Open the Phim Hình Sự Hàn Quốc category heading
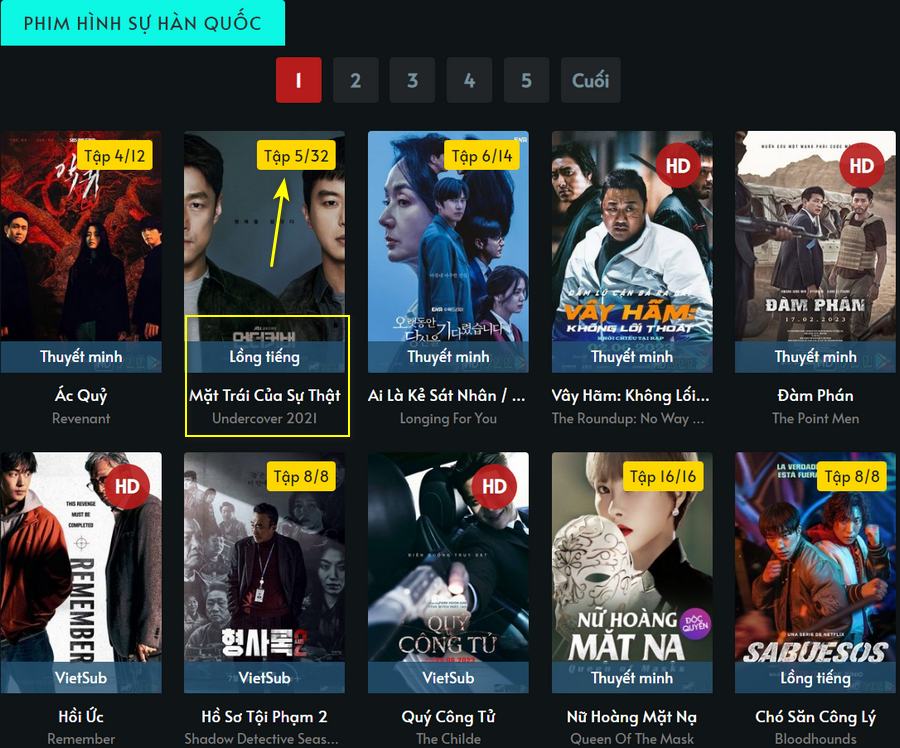The image size is (900, 748). (x=142, y=23)
